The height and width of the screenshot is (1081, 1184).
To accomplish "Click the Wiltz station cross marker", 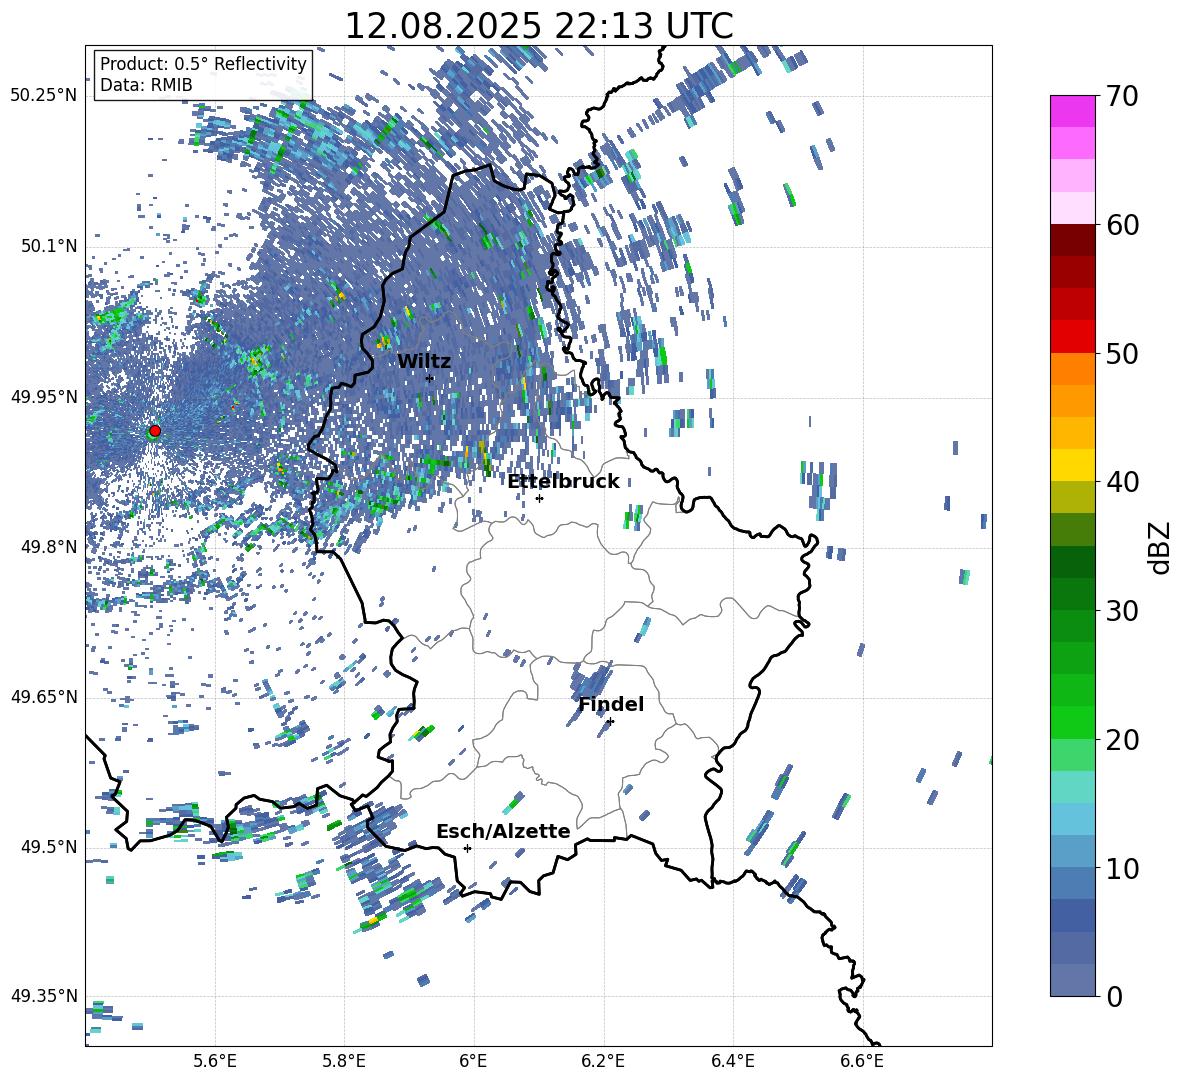I will (430, 378).
